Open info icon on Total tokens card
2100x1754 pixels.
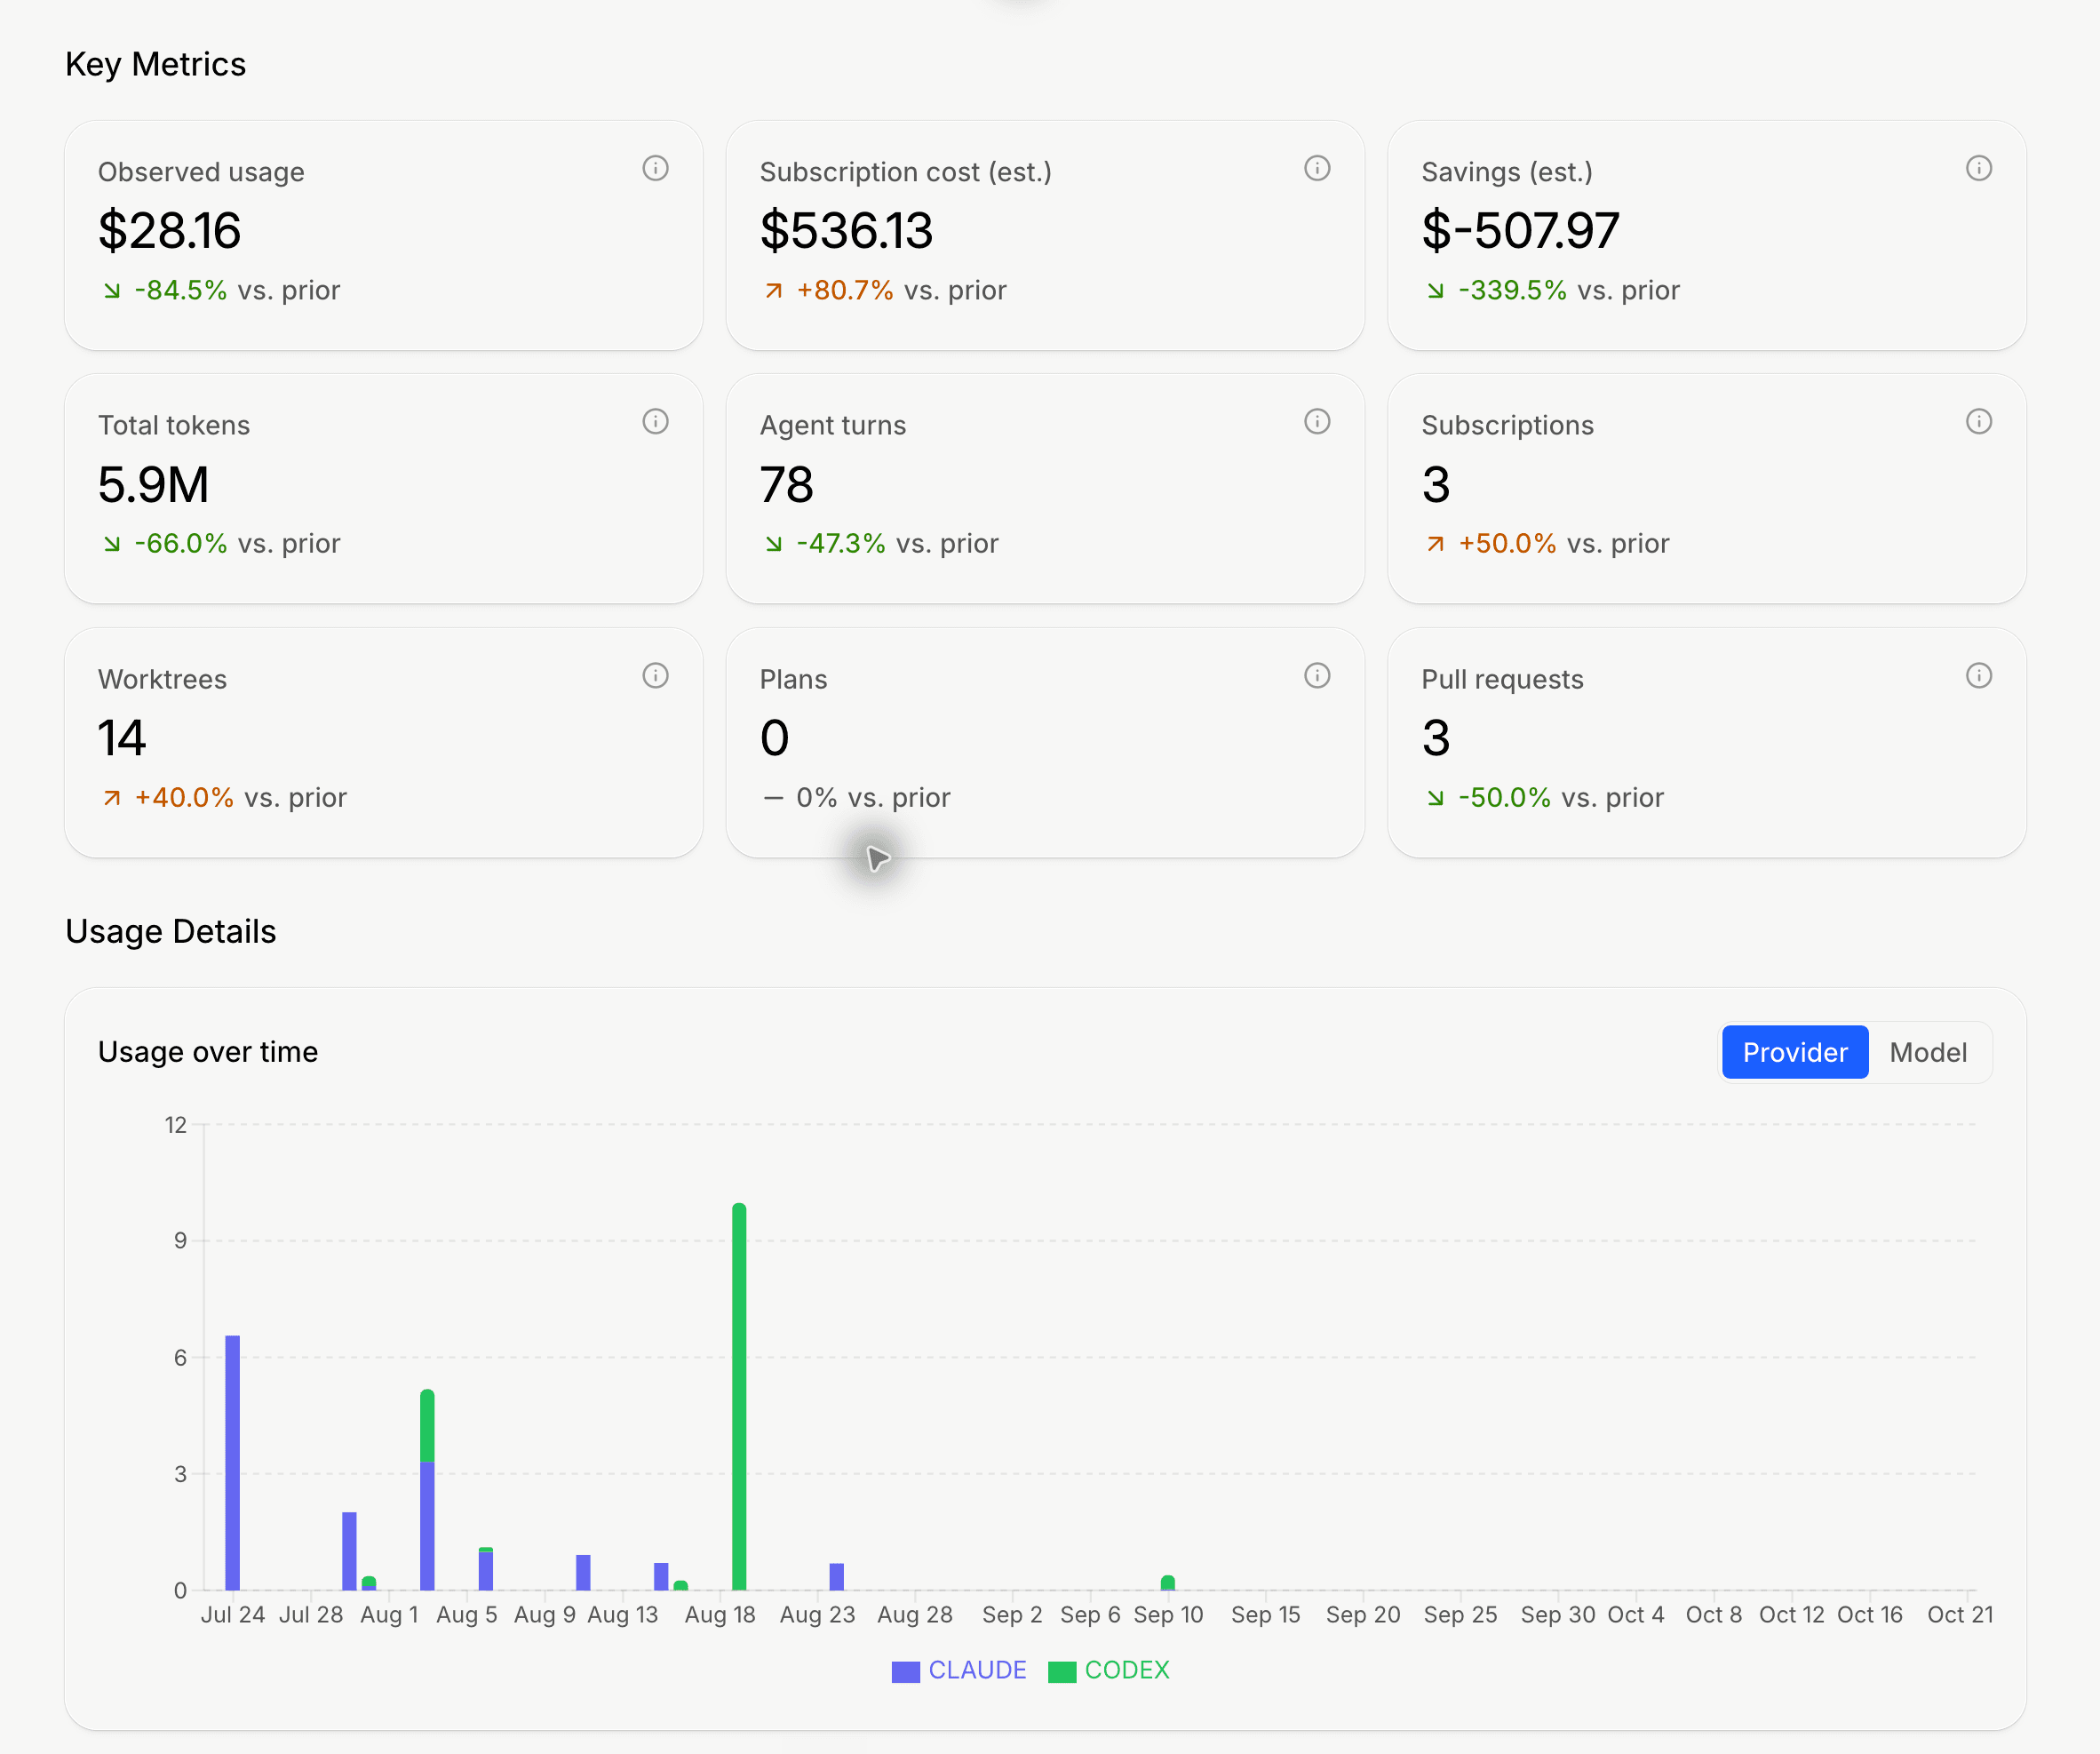[655, 422]
